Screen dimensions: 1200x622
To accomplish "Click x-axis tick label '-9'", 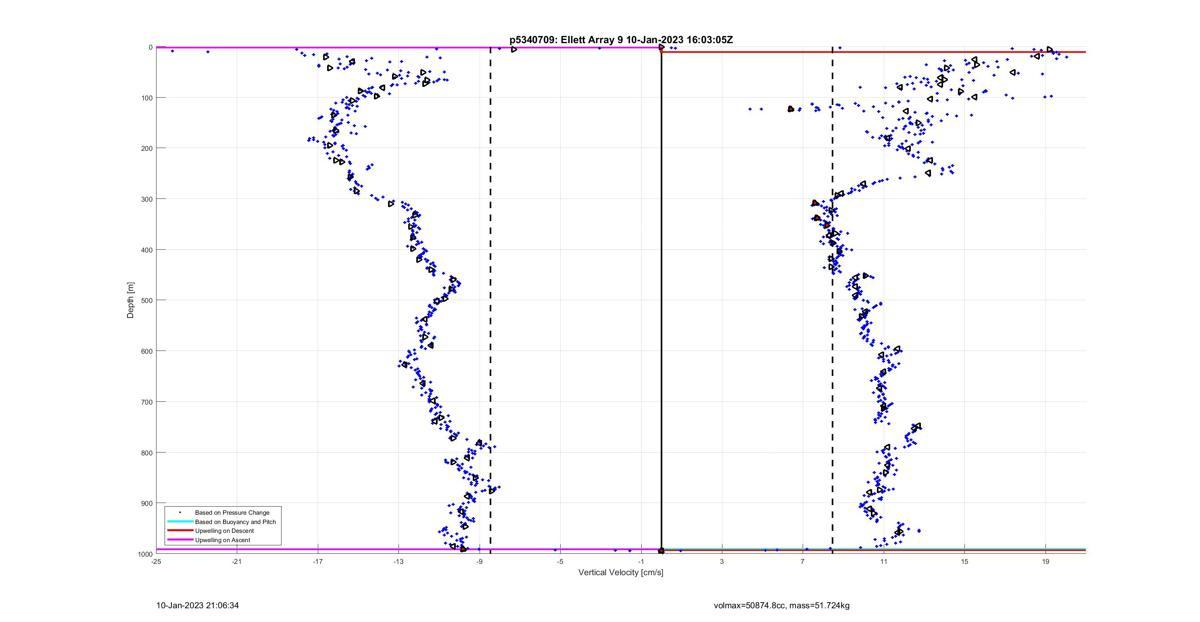I will [479, 562].
